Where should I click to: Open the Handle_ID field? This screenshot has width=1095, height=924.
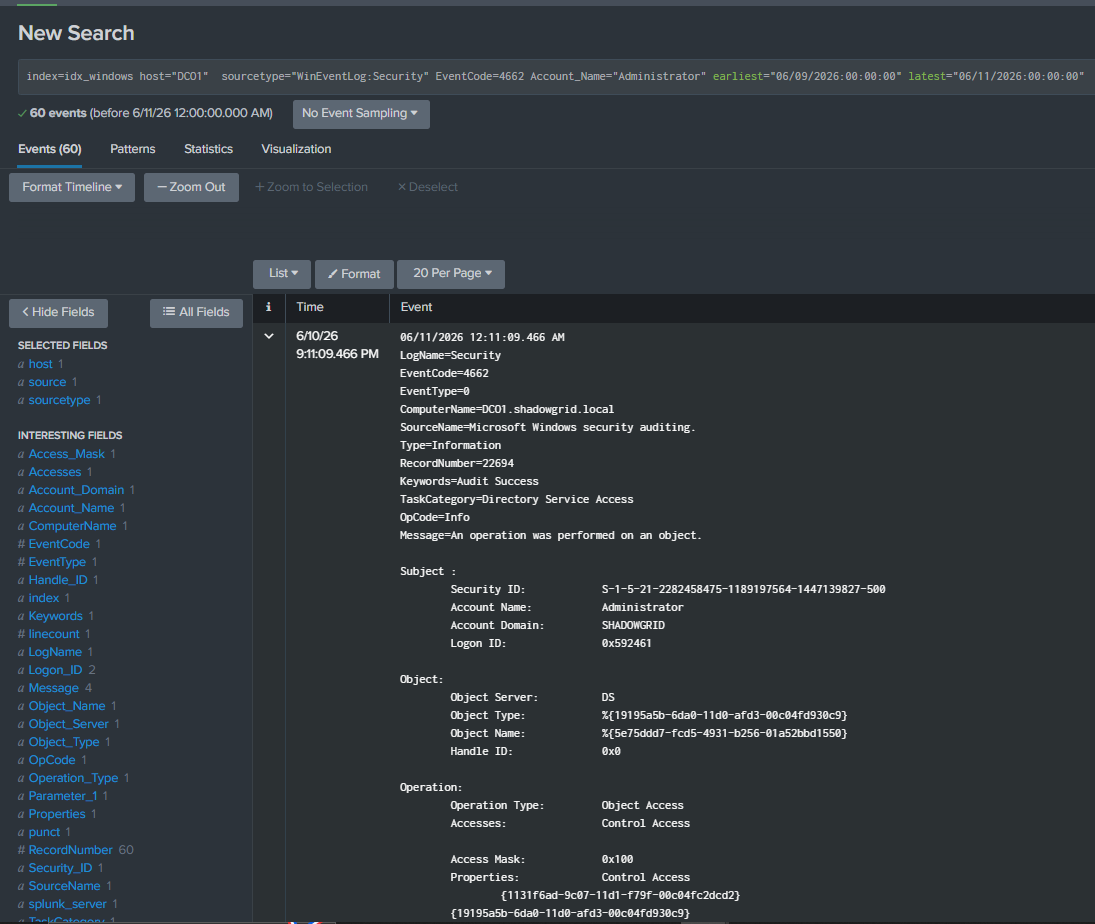58,580
